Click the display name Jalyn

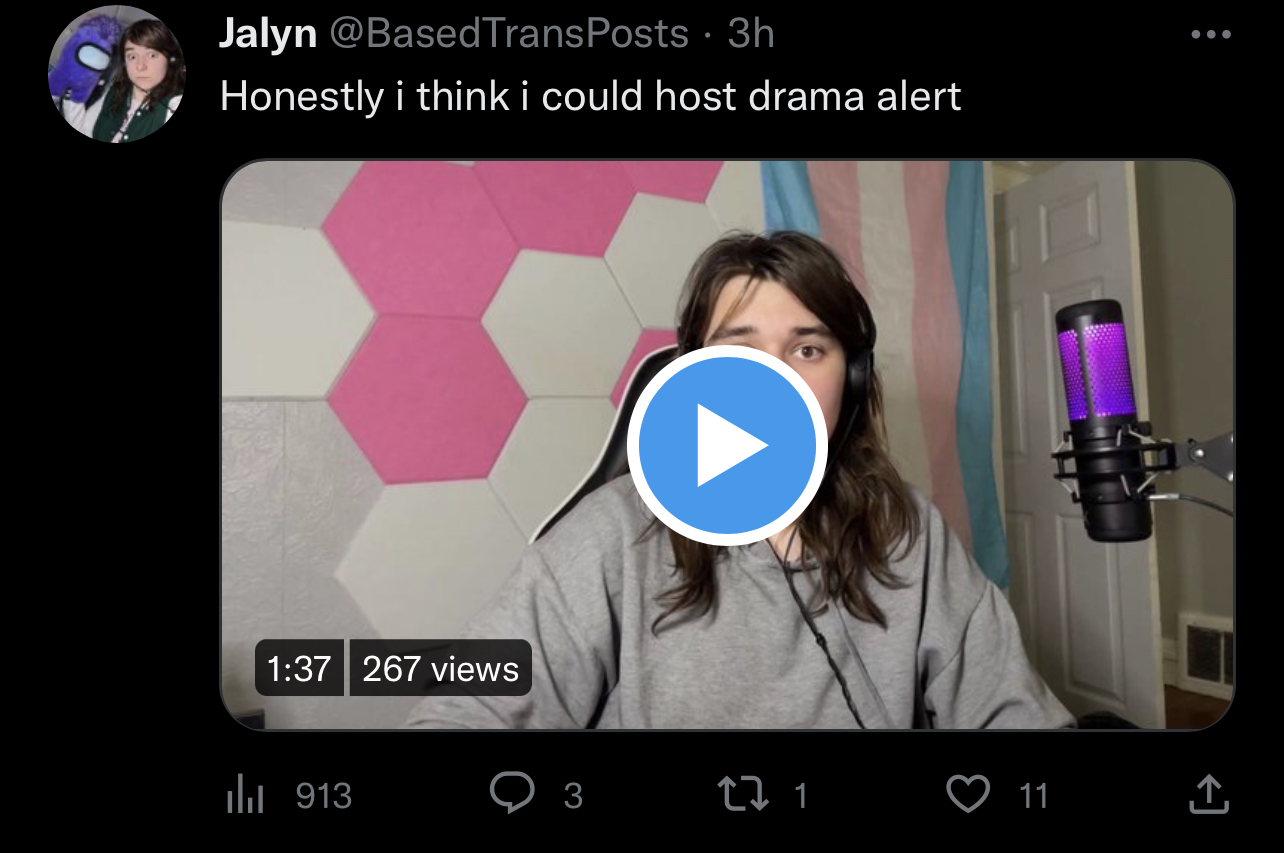[267, 34]
